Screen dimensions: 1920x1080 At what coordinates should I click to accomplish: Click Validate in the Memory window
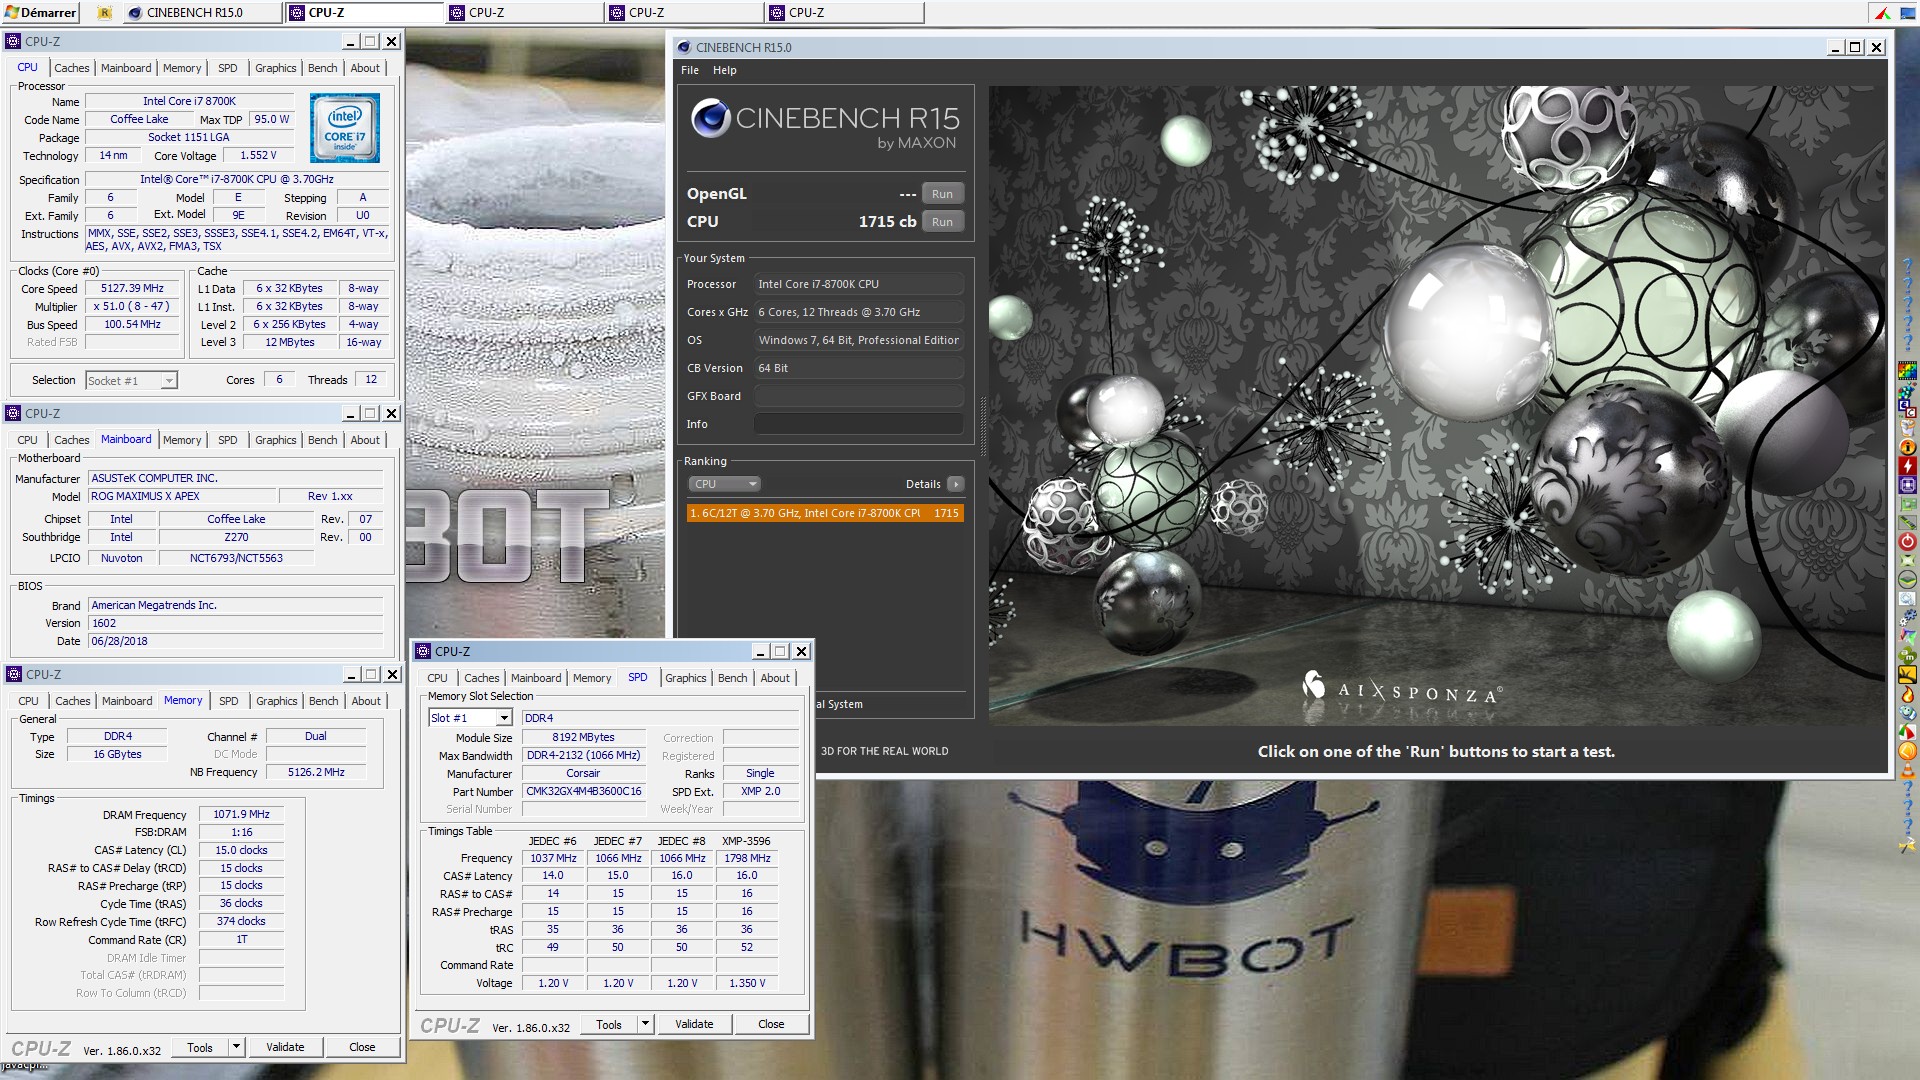click(285, 1047)
